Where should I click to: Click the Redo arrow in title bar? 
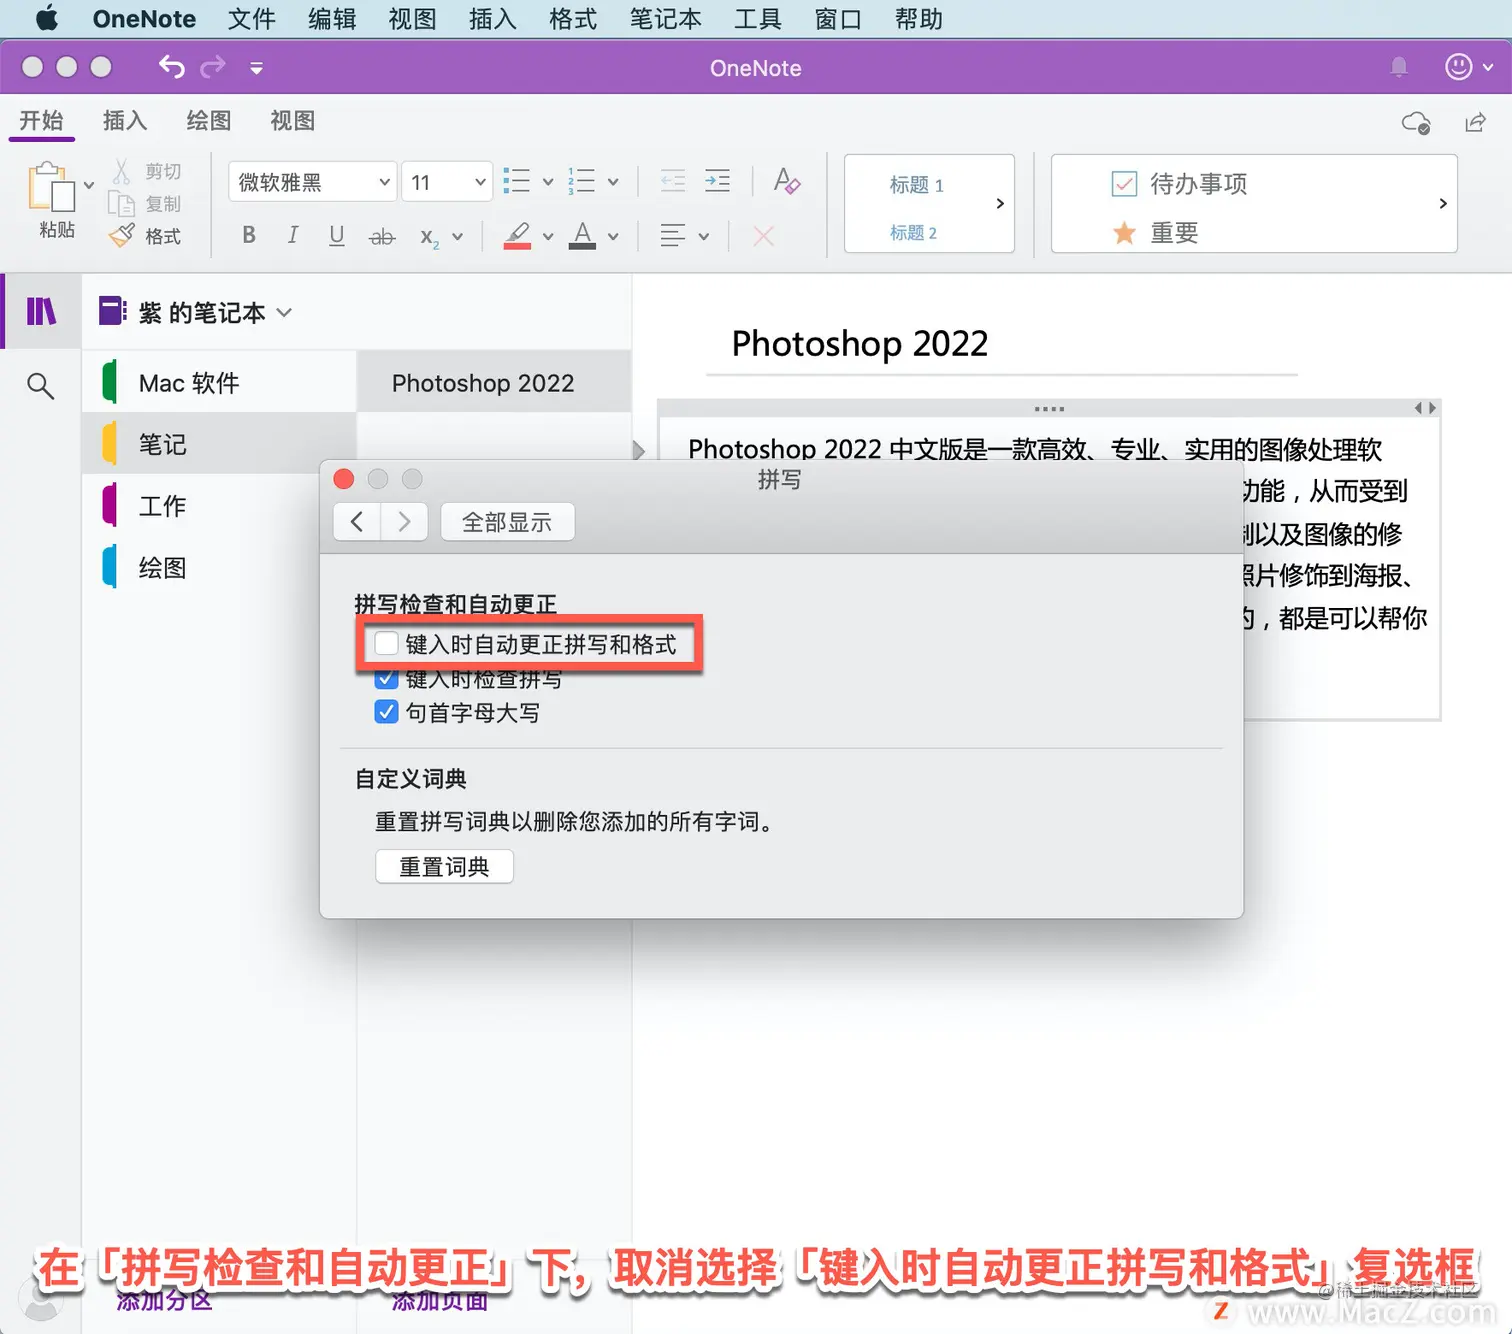coord(213,67)
